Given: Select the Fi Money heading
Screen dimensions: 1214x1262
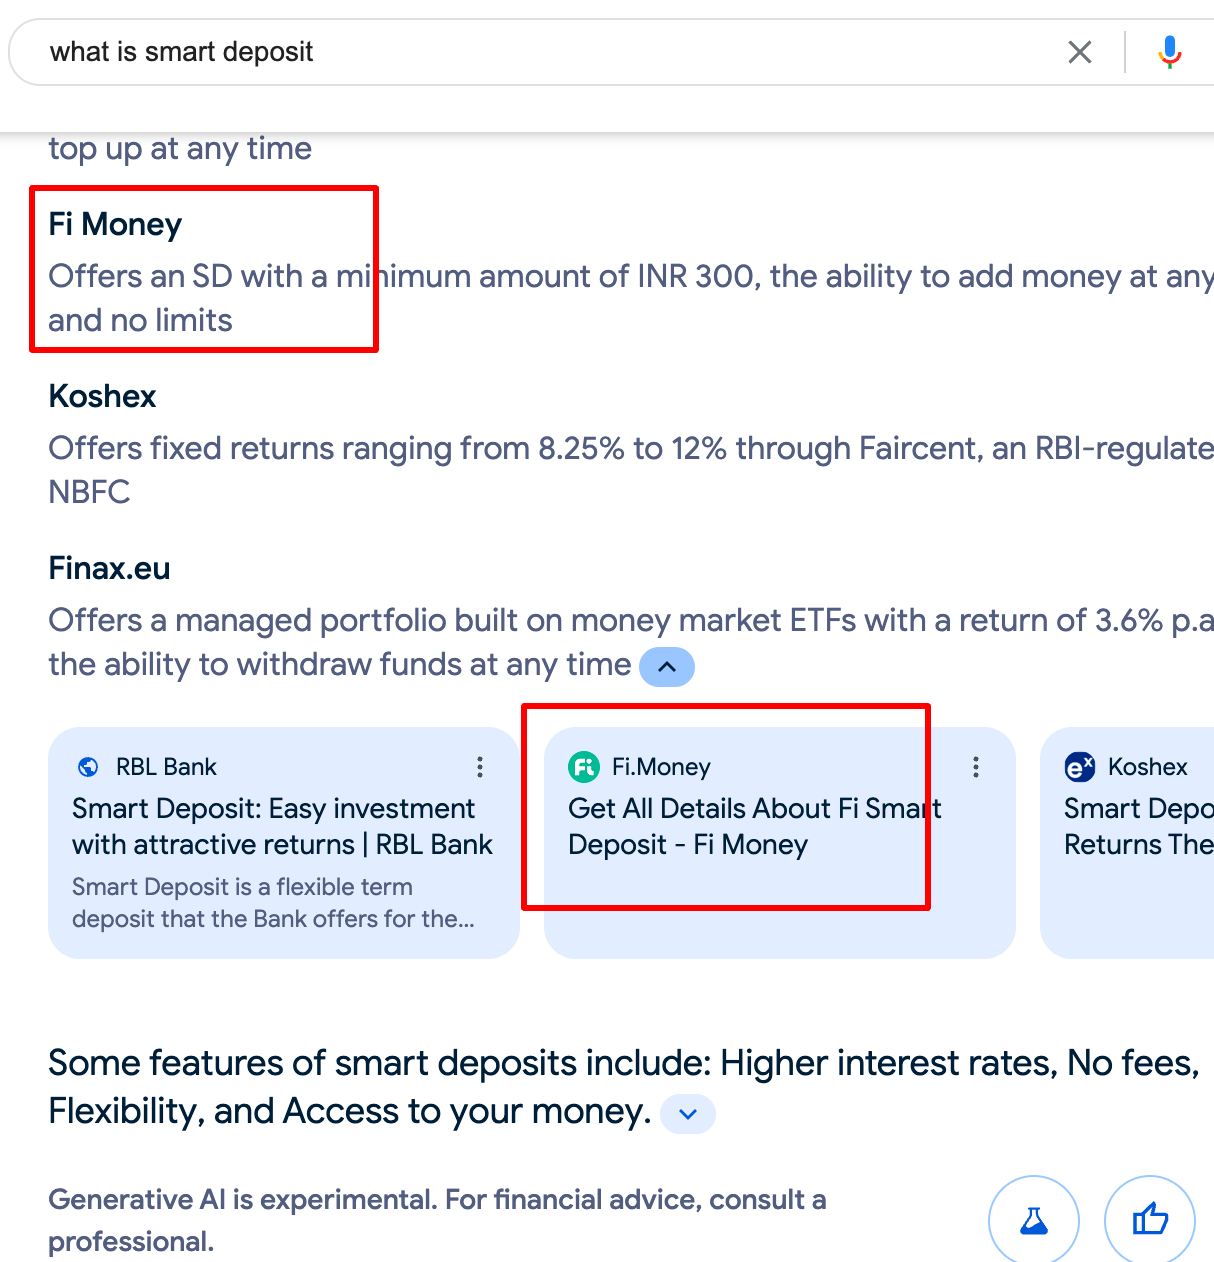Looking at the screenshot, I should [x=115, y=224].
